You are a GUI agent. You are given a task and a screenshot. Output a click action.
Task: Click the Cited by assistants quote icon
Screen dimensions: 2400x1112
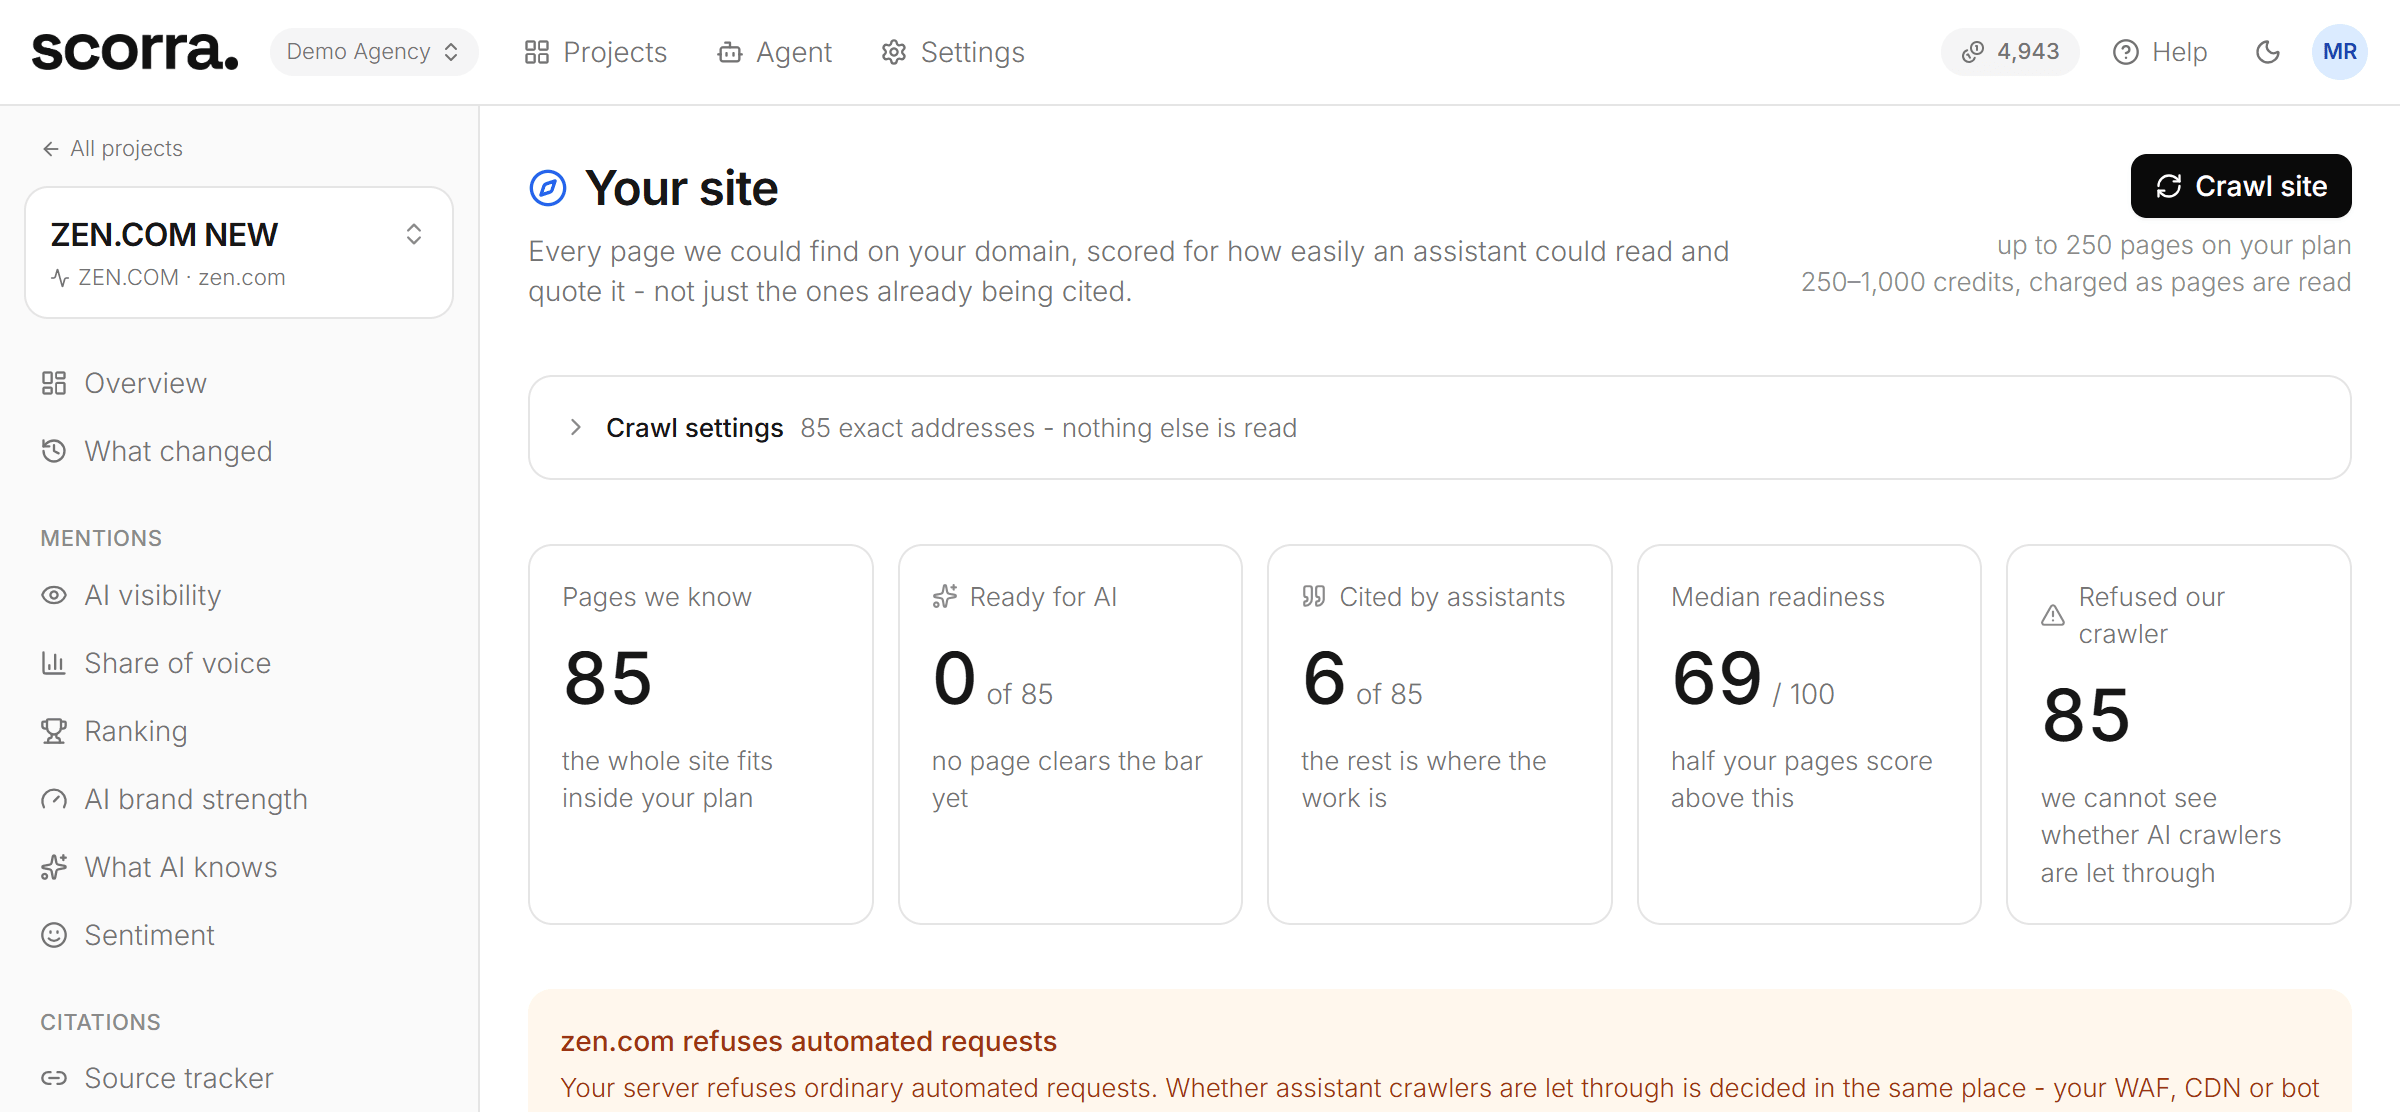point(1314,597)
